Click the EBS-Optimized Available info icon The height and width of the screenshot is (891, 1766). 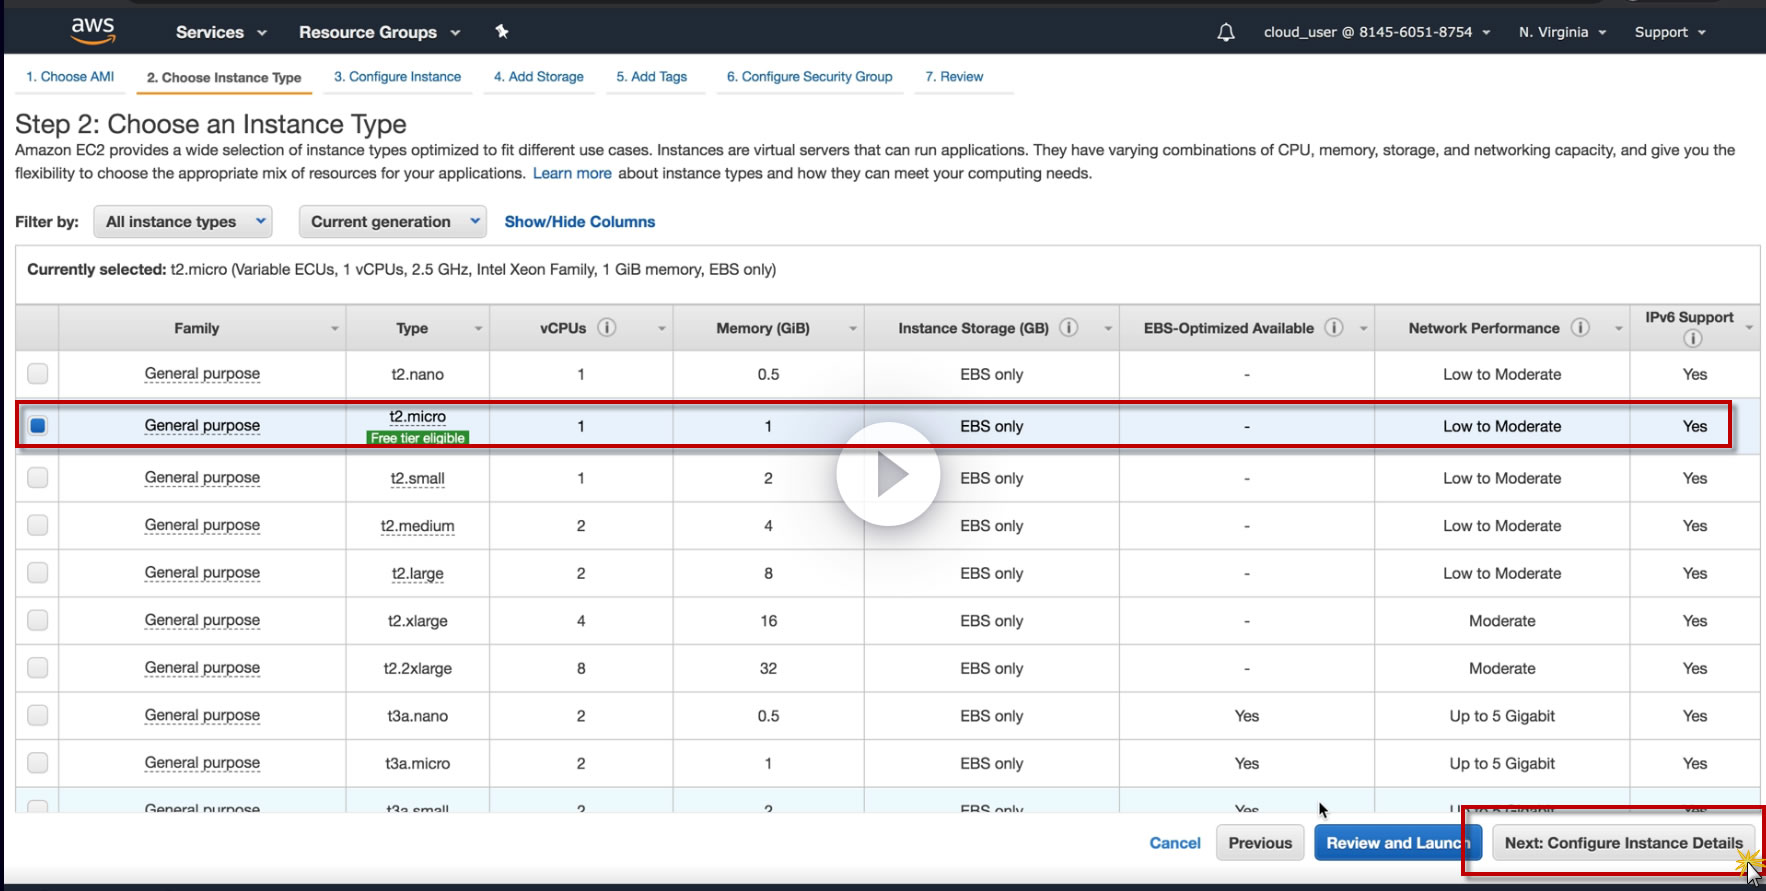pyautogui.click(x=1334, y=328)
